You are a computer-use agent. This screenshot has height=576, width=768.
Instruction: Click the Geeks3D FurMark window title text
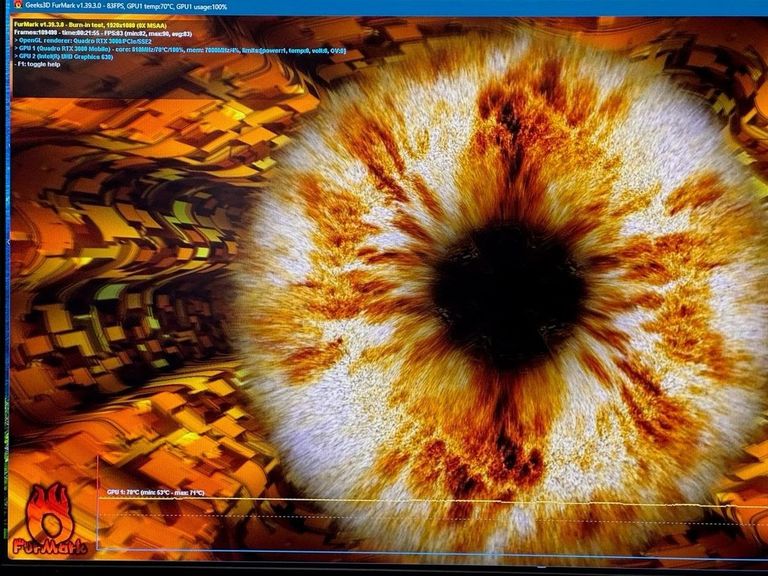click(63, 7)
